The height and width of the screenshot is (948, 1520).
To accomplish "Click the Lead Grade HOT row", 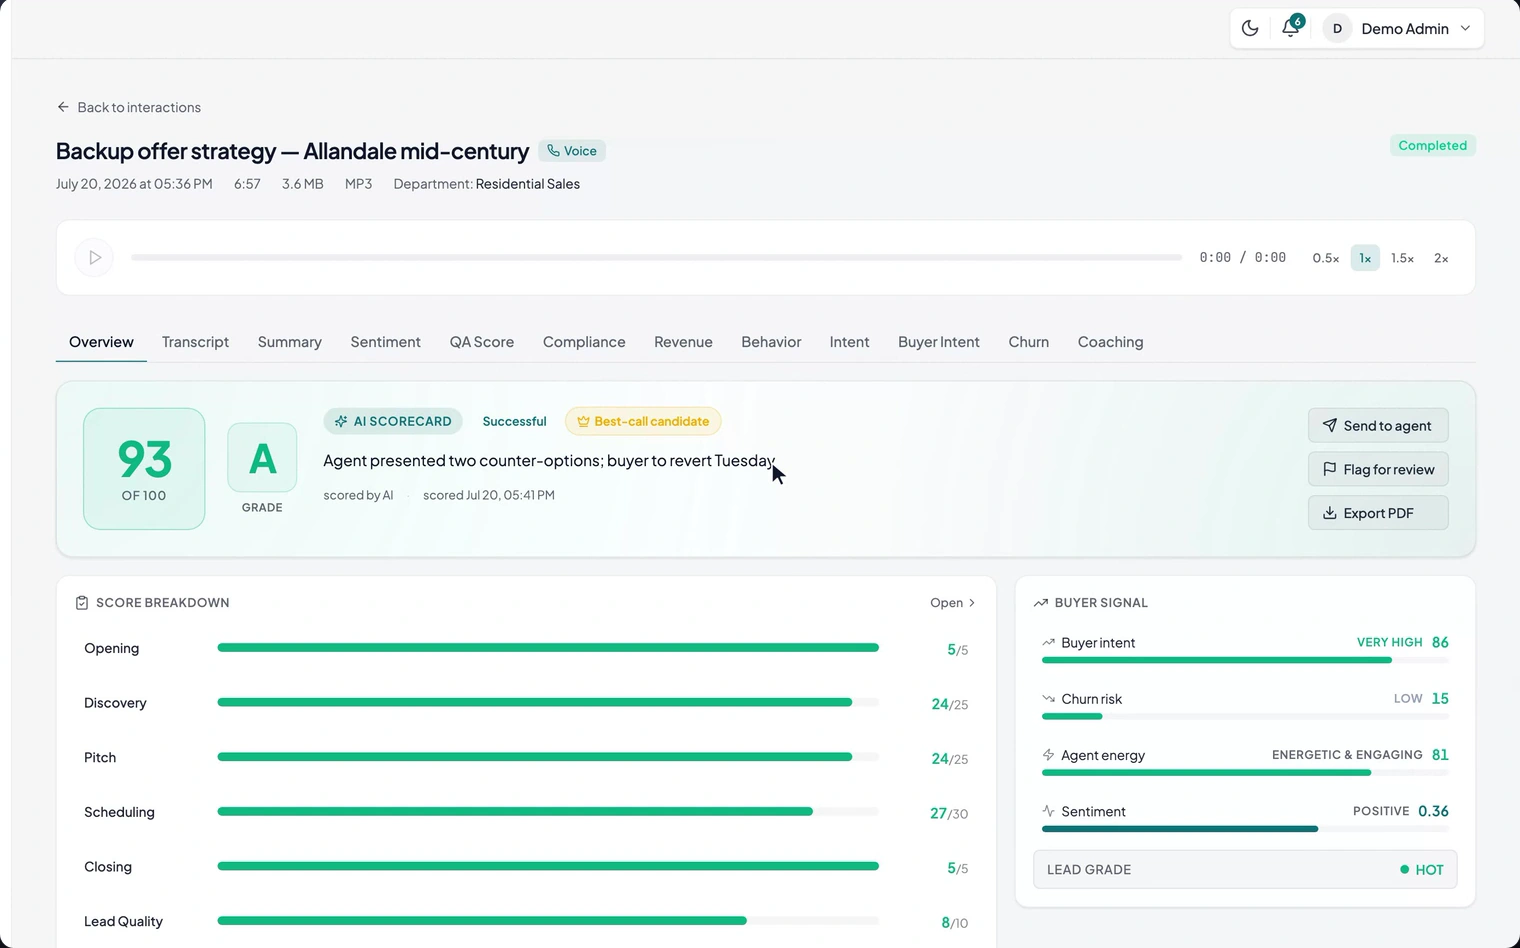I will click(x=1245, y=869).
